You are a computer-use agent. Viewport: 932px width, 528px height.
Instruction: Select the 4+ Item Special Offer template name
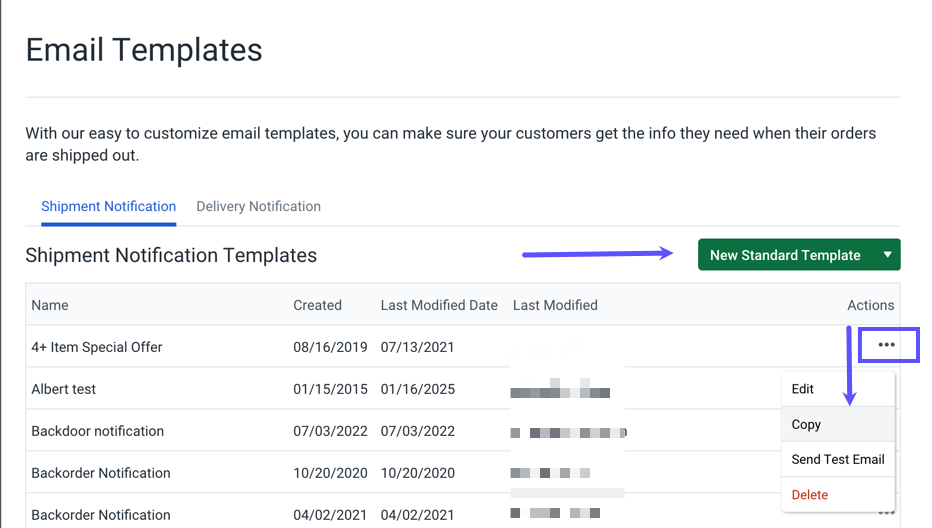[97, 347]
